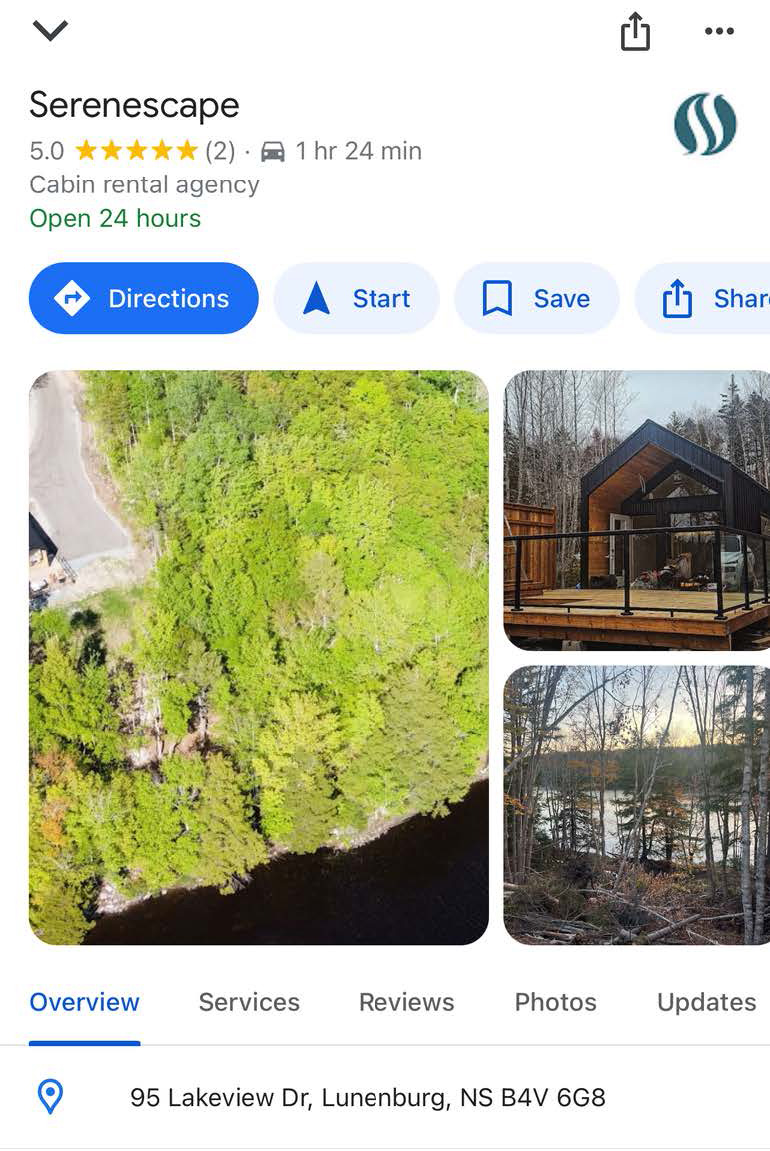Image resolution: width=770 pixels, height=1151 pixels.
Task: Click the car travel time icon
Action: tap(272, 151)
